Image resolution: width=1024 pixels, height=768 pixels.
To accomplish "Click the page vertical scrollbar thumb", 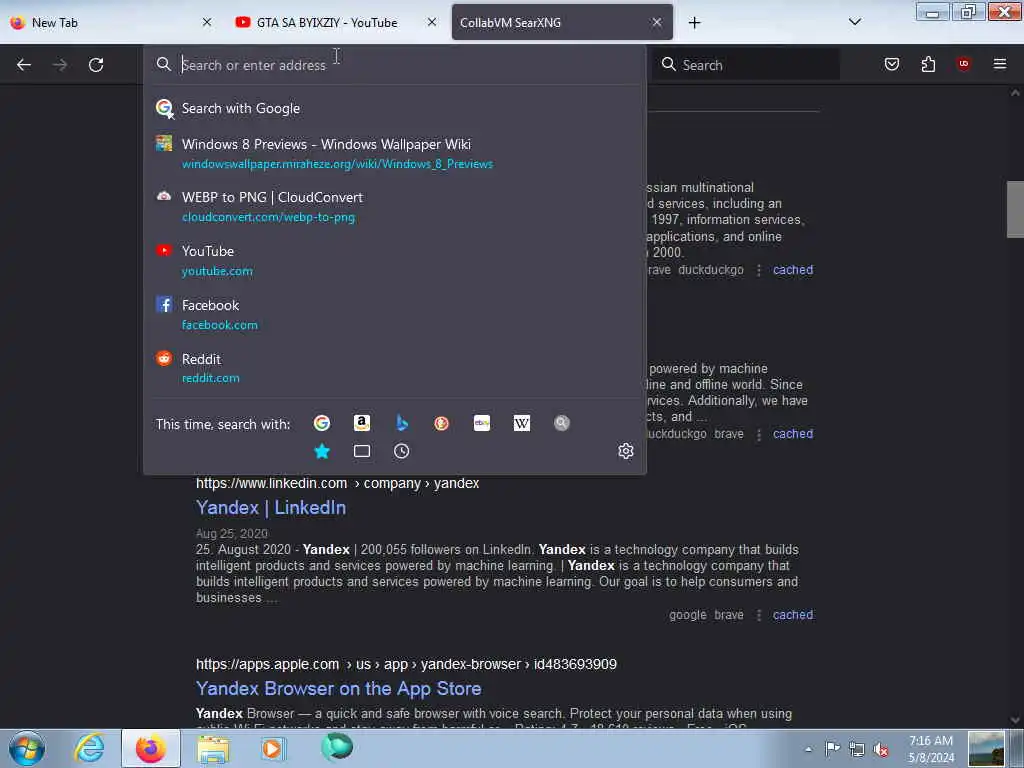I will [x=1015, y=209].
